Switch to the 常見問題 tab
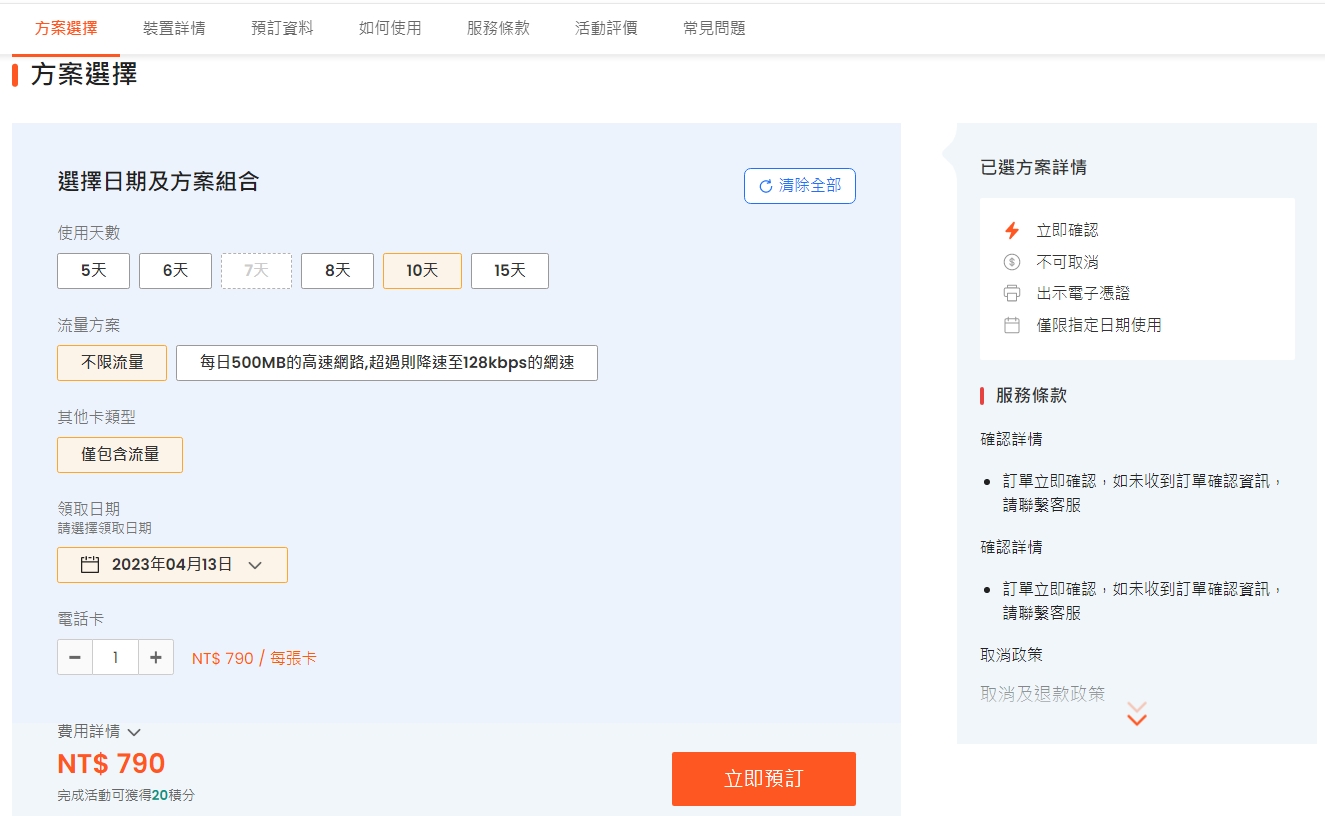 (x=714, y=28)
